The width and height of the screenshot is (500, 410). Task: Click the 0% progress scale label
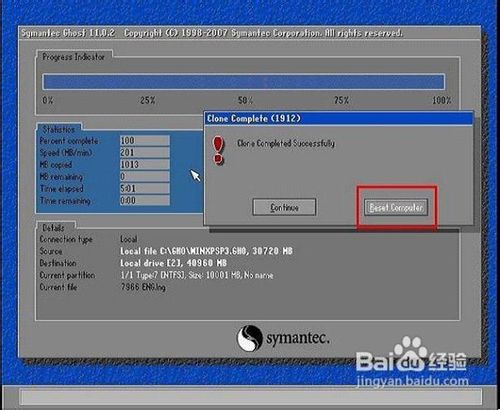(x=48, y=100)
